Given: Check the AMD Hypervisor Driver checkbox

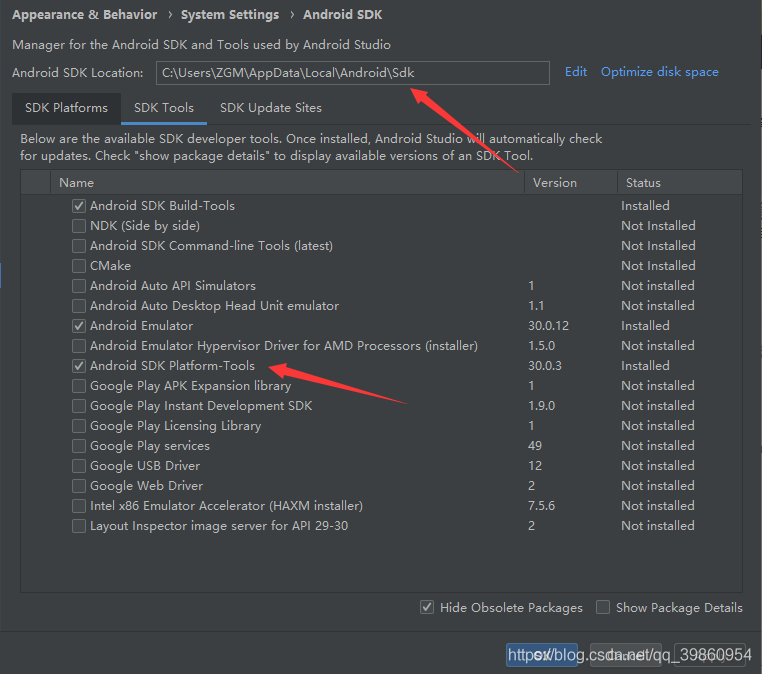Looking at the screenshot, I should point(79,346).
